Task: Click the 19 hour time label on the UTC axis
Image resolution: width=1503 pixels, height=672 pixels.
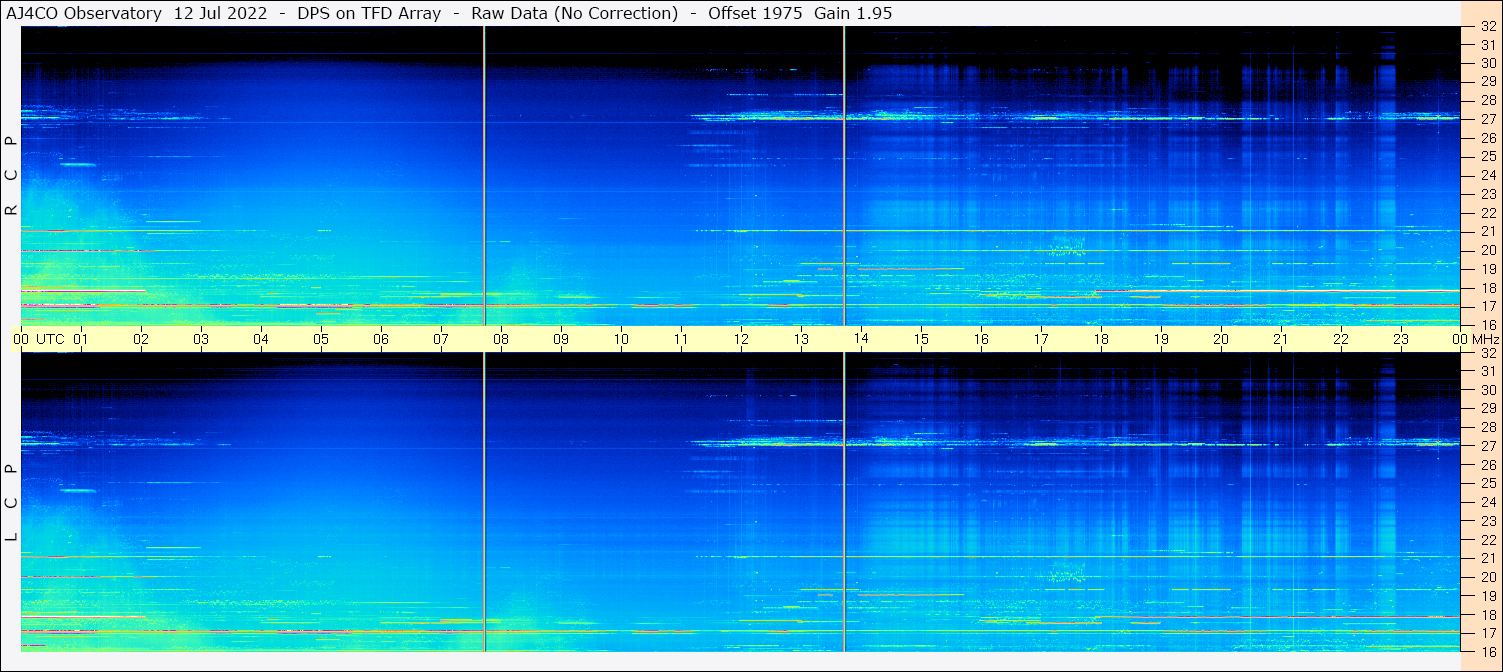Action: tap(1161, 339)
